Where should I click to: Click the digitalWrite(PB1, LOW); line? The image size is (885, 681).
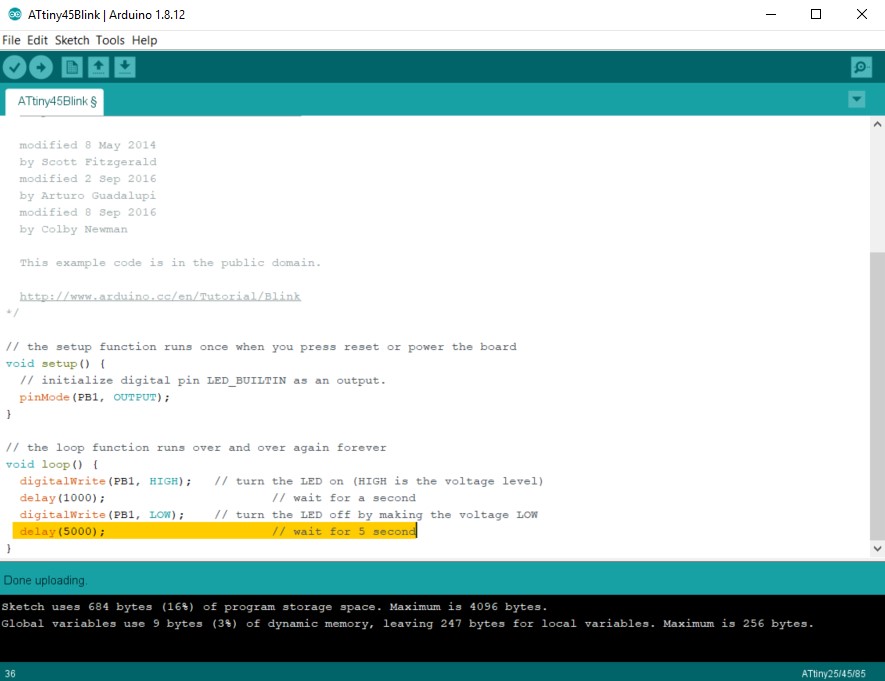coord(102,515)
